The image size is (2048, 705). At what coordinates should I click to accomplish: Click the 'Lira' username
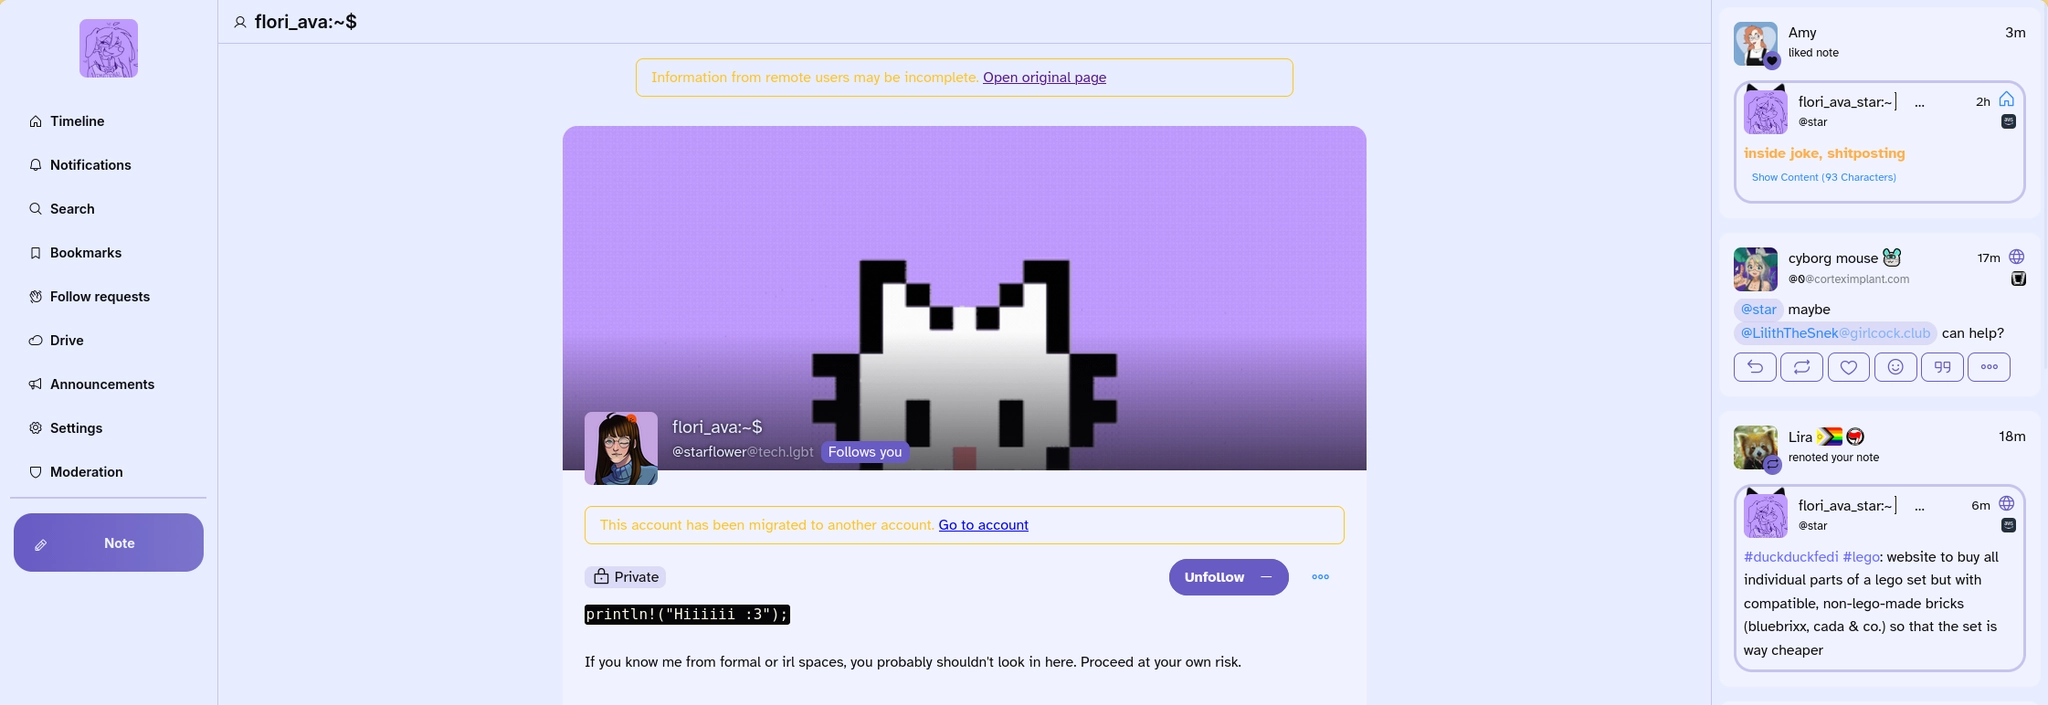[1800, 437]
